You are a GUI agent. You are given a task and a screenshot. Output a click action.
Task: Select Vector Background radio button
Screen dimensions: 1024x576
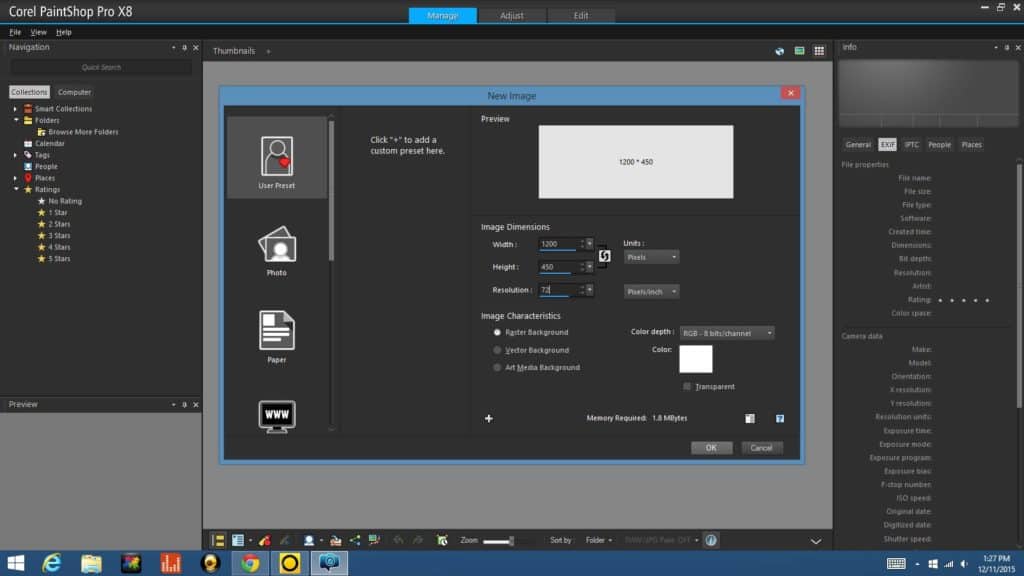(x=498, y=350)
